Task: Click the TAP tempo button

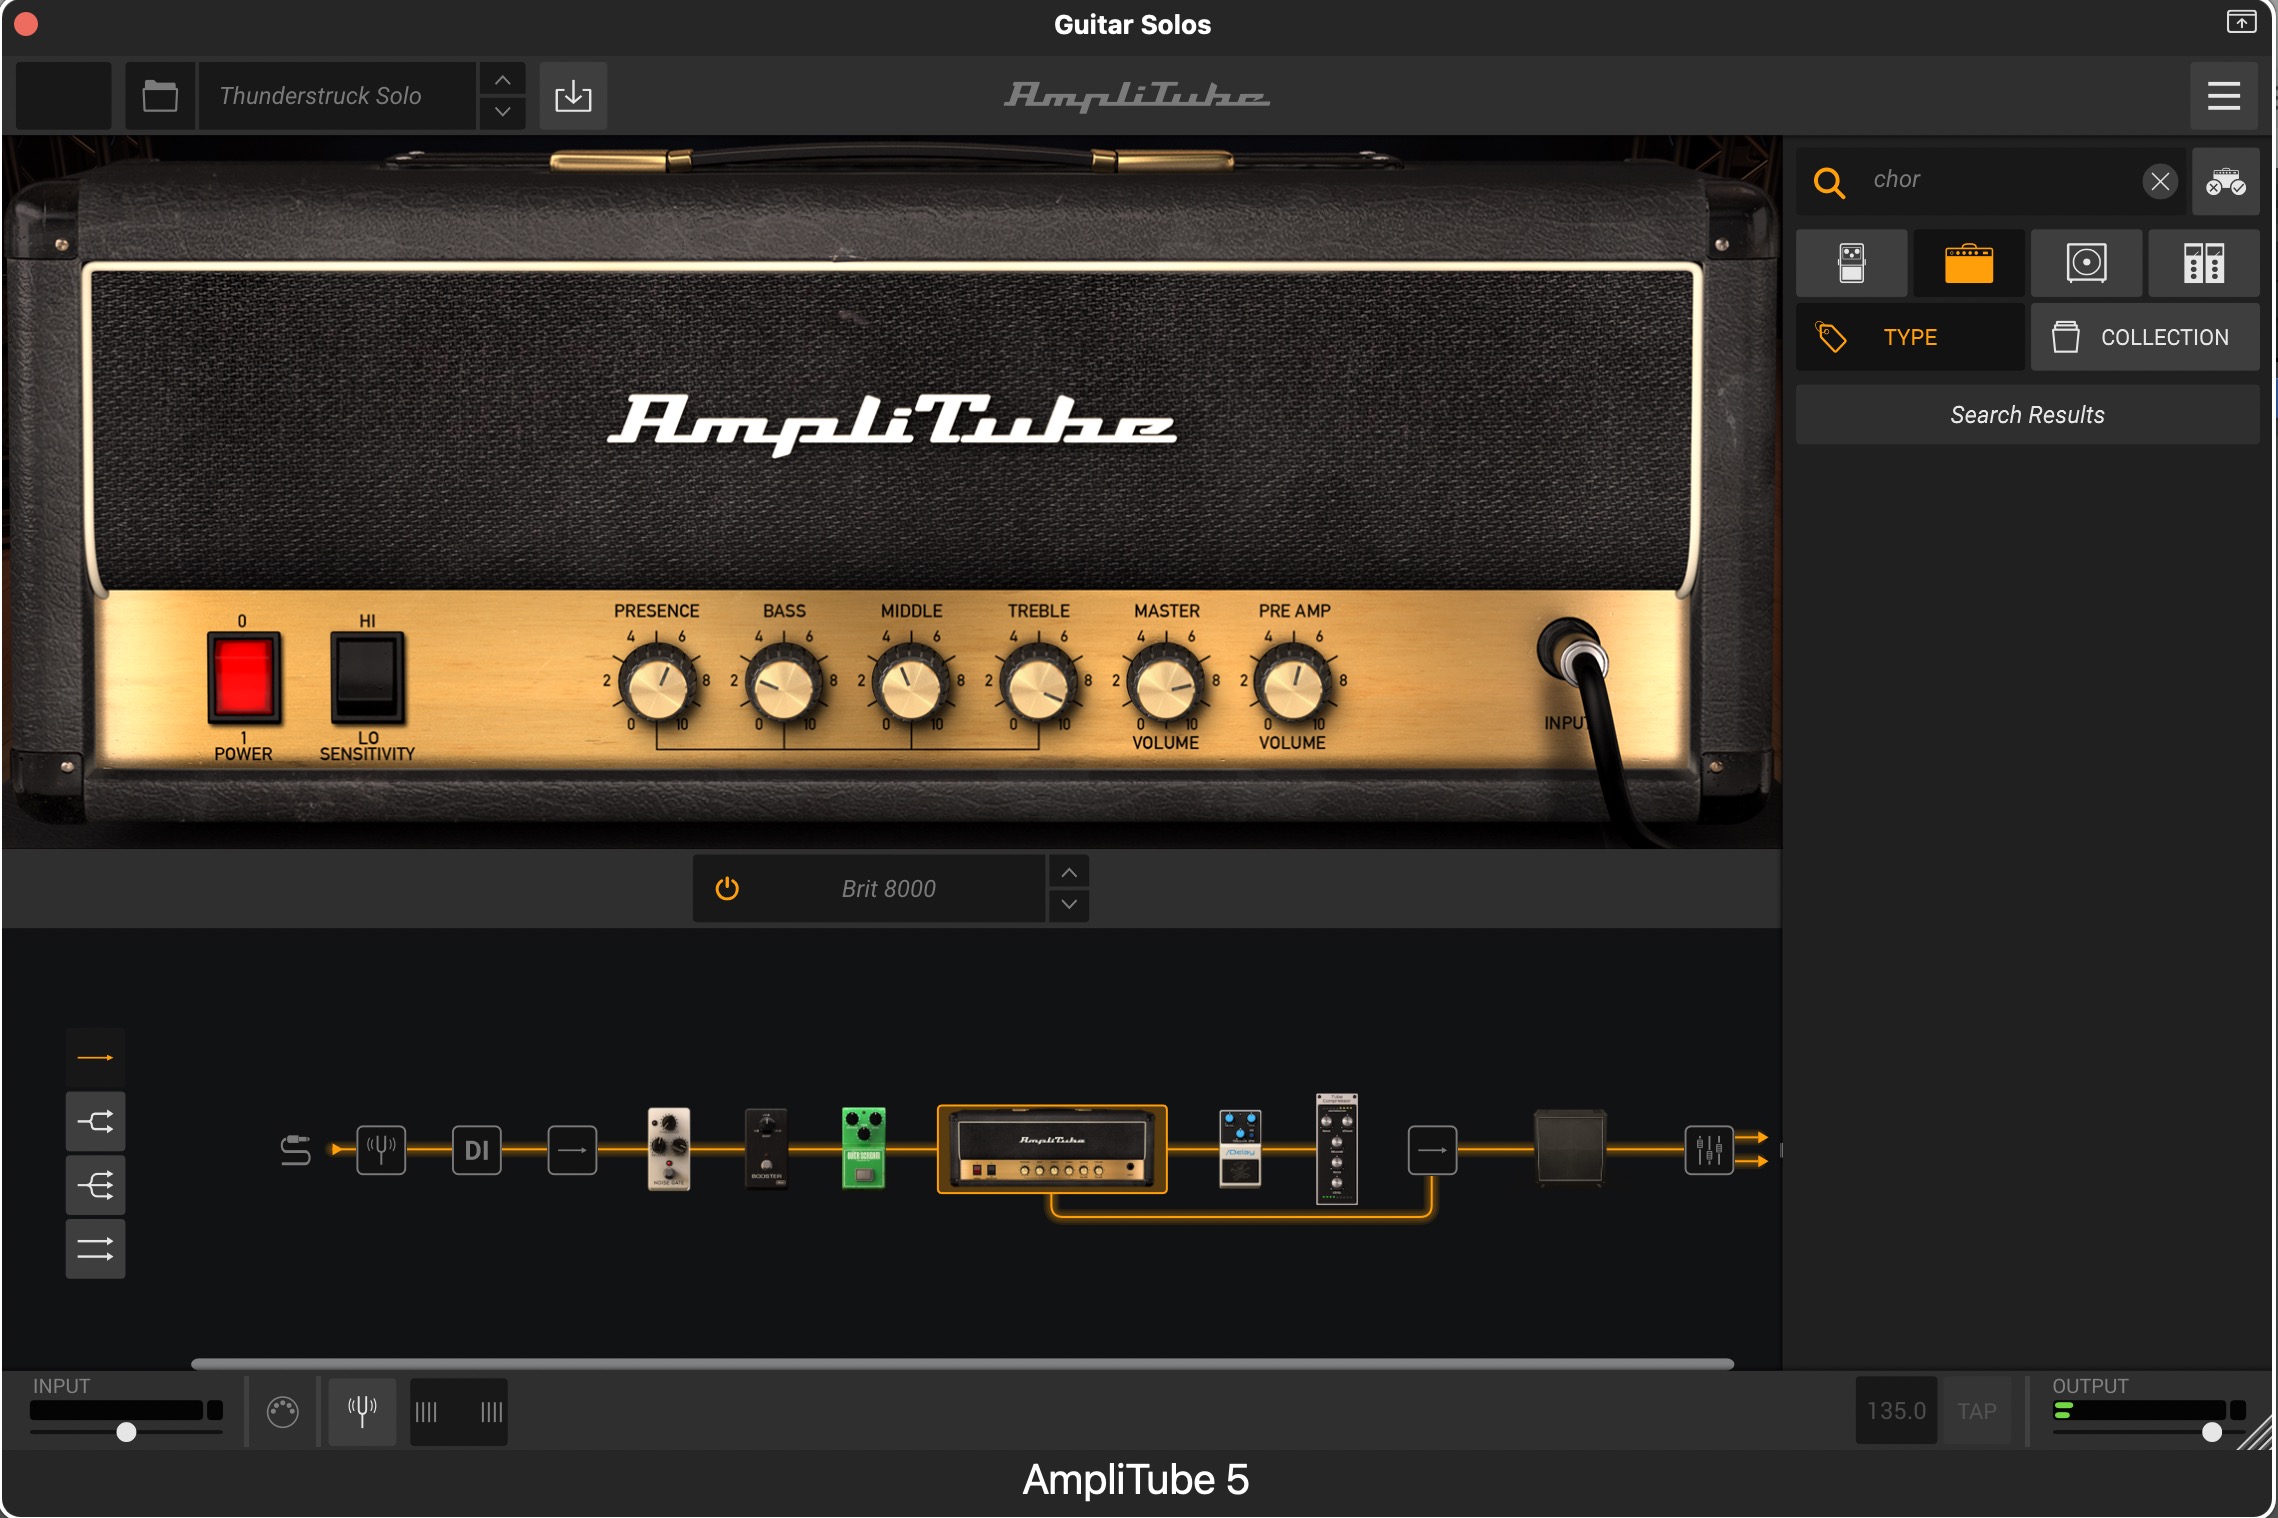Action: click(x=1976, y=1411)
